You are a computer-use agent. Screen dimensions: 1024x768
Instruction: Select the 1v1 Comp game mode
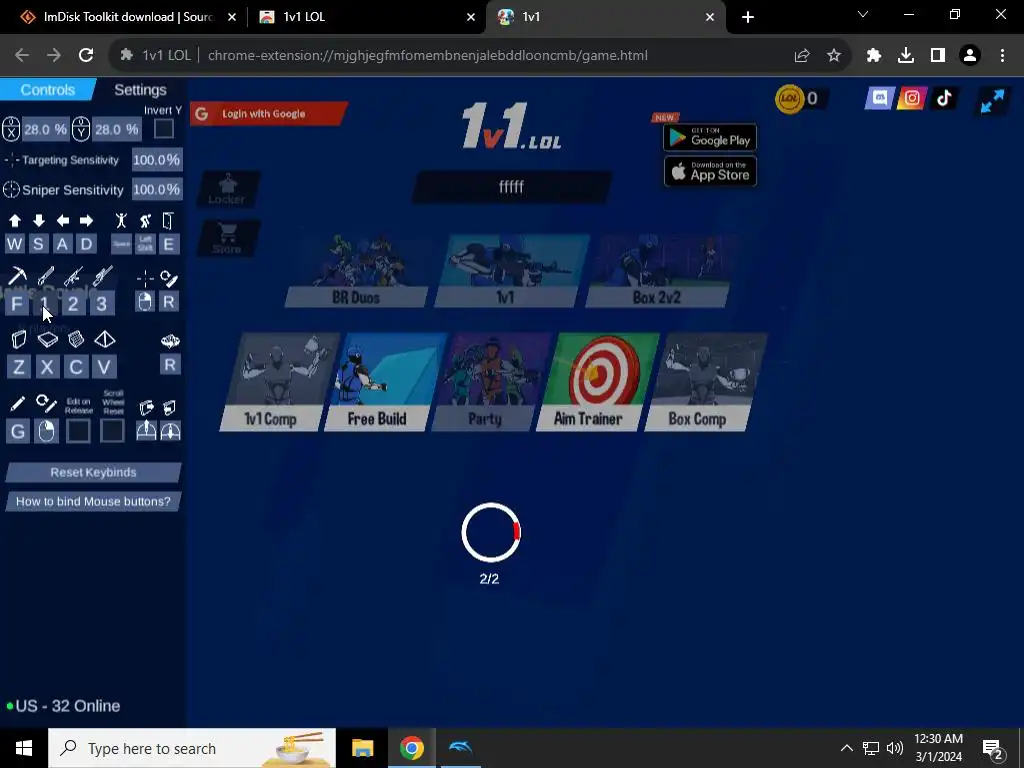point(278,382)
